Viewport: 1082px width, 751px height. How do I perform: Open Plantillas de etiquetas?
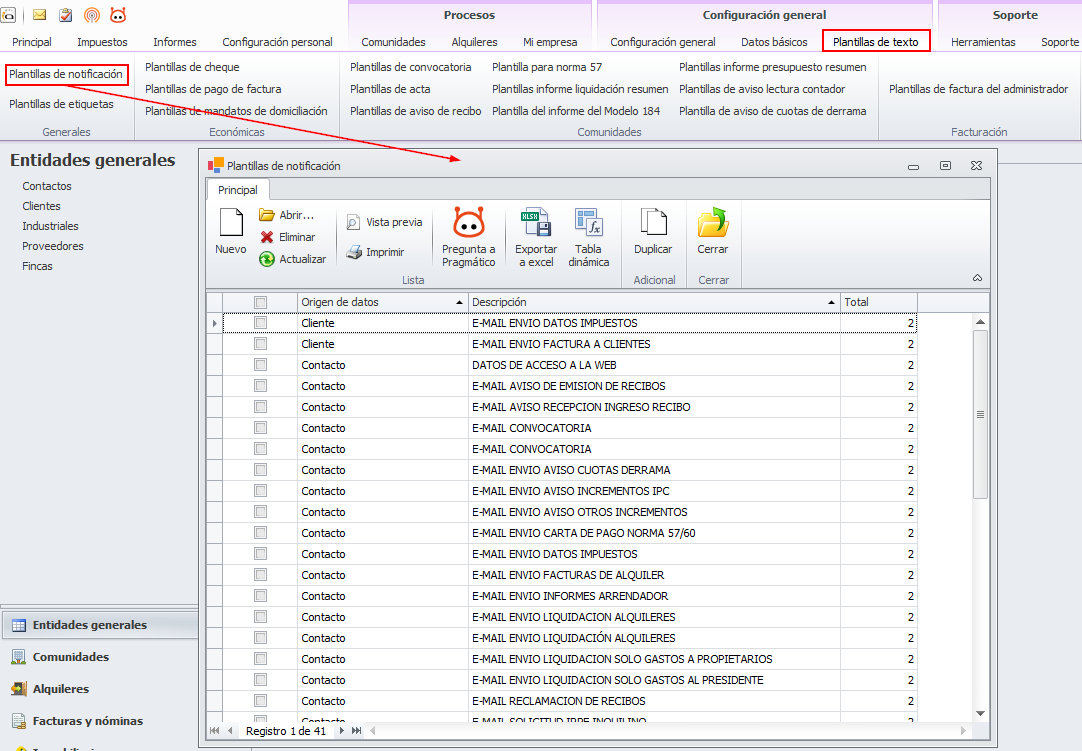[x=61, y=104]
